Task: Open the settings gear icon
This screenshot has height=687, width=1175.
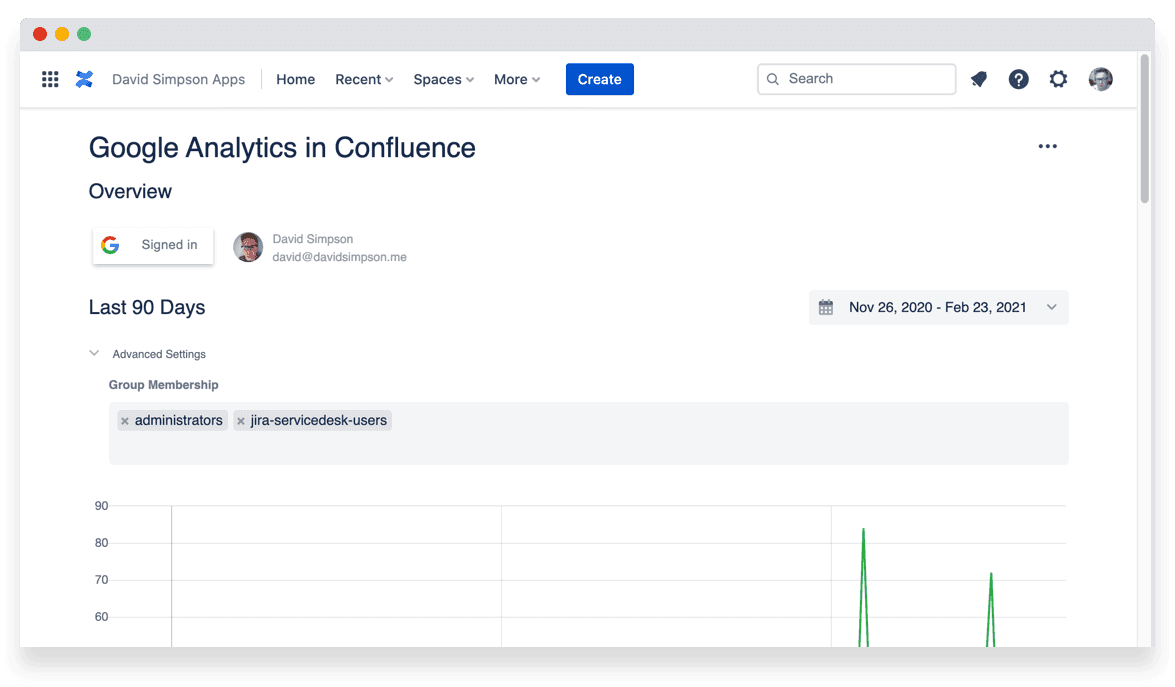Action: 1058,79
